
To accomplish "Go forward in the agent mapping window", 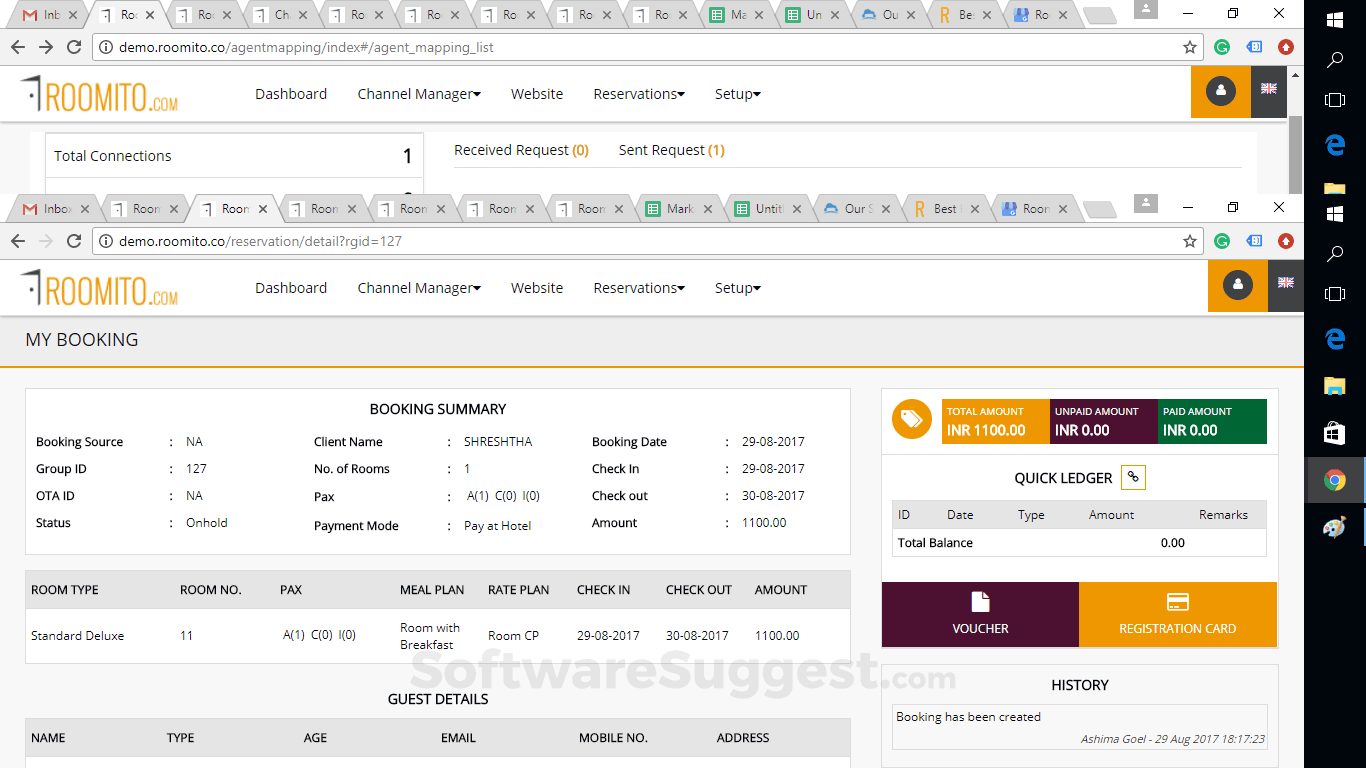I will (x=46, y=47).
